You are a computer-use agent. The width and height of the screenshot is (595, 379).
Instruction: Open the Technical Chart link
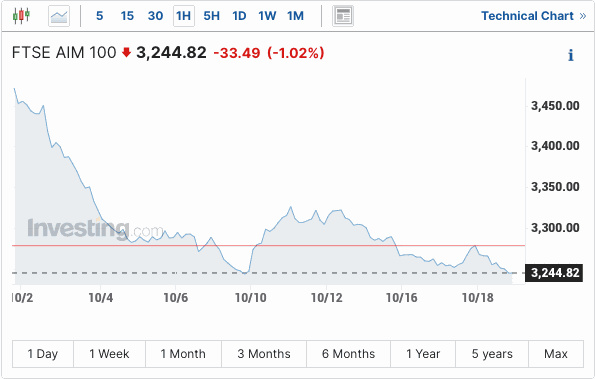coord(534,16)
